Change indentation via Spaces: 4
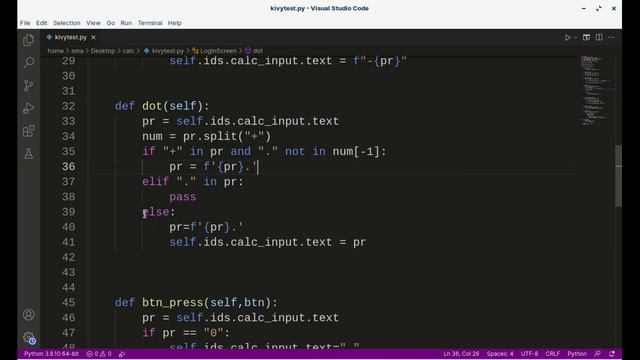This screenshot has width=640, height=360. pos(500,354)
